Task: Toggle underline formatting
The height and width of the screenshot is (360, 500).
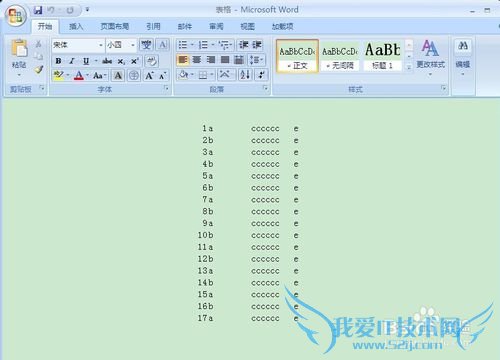Action: [86, 61]
